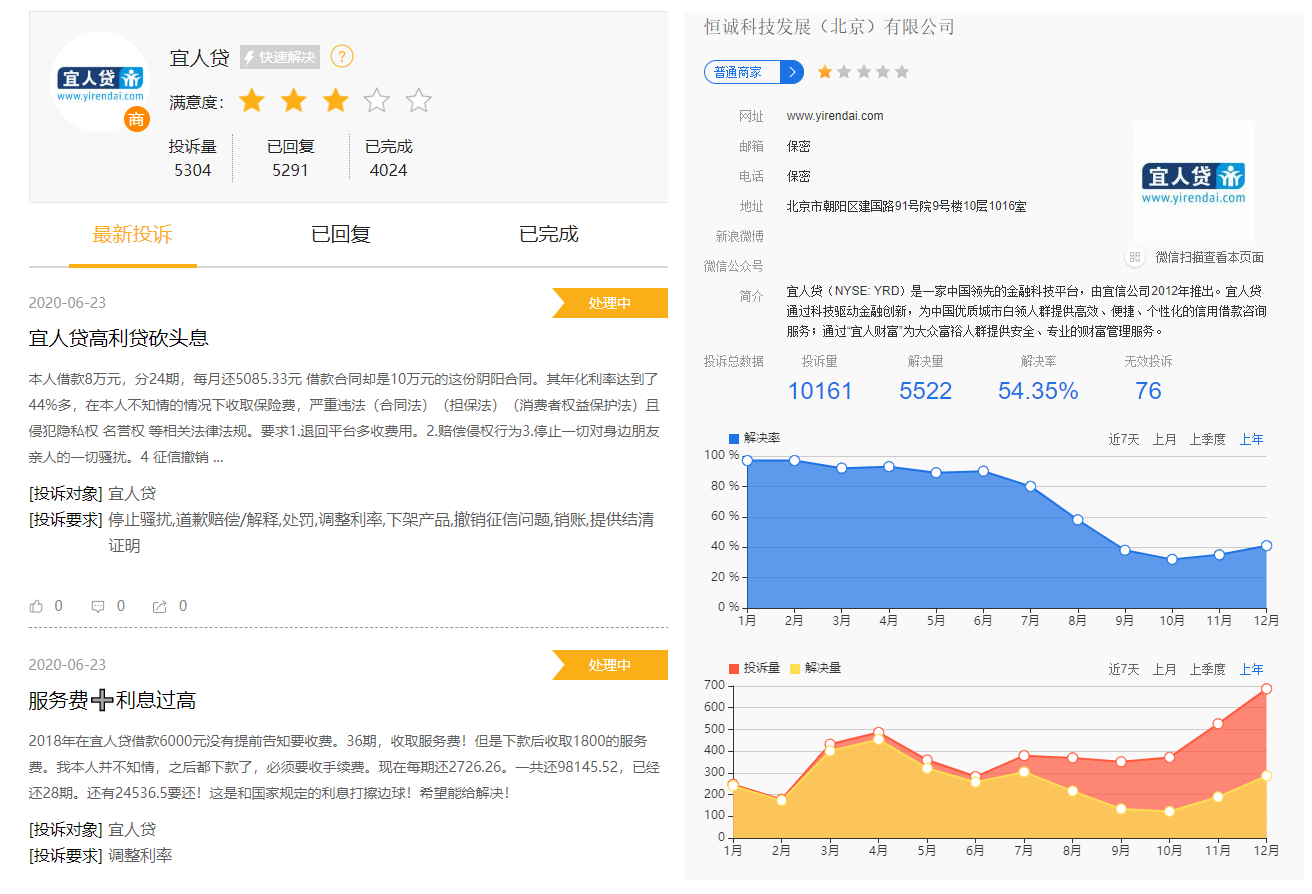Select 上季度 on the 投诉量 chart
Image resolution: width=1312 pixels, height=894 pixels.
coord(1207,669)
